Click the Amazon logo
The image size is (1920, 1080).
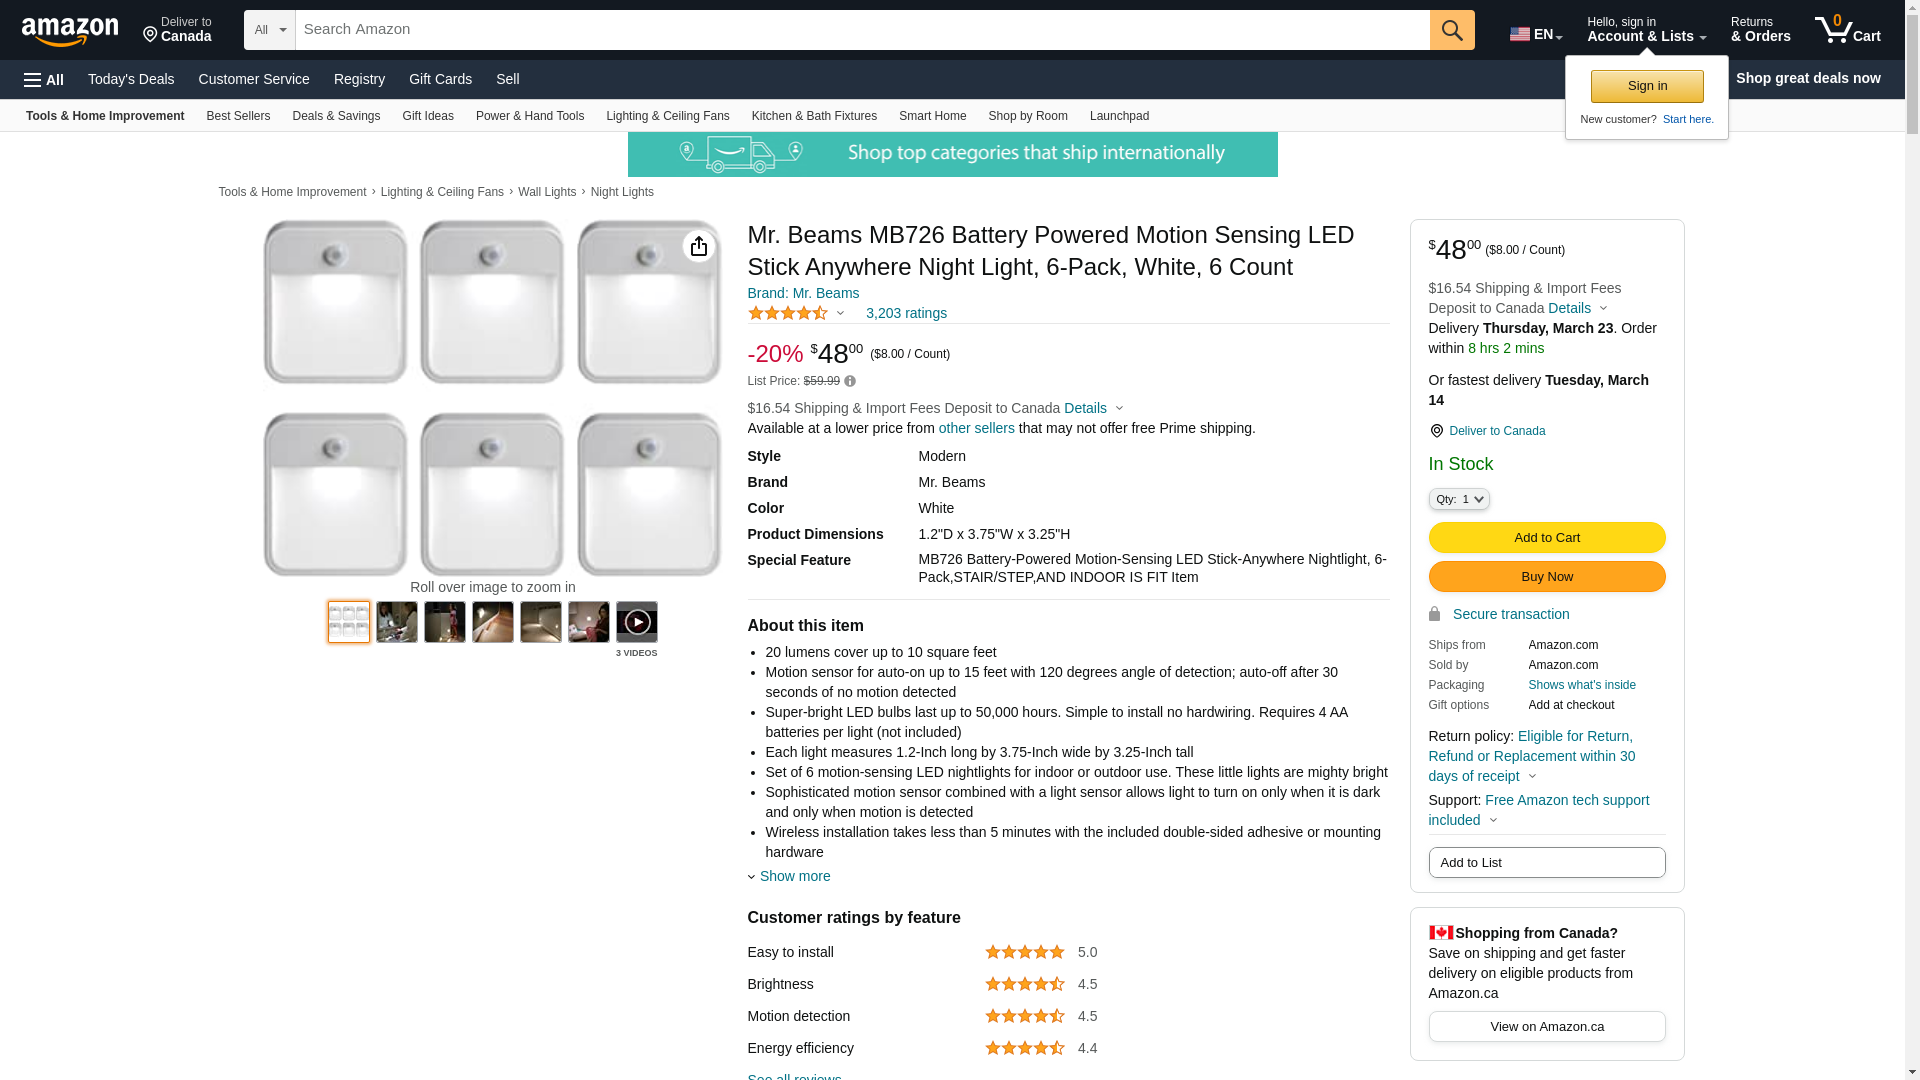(70, 31)
